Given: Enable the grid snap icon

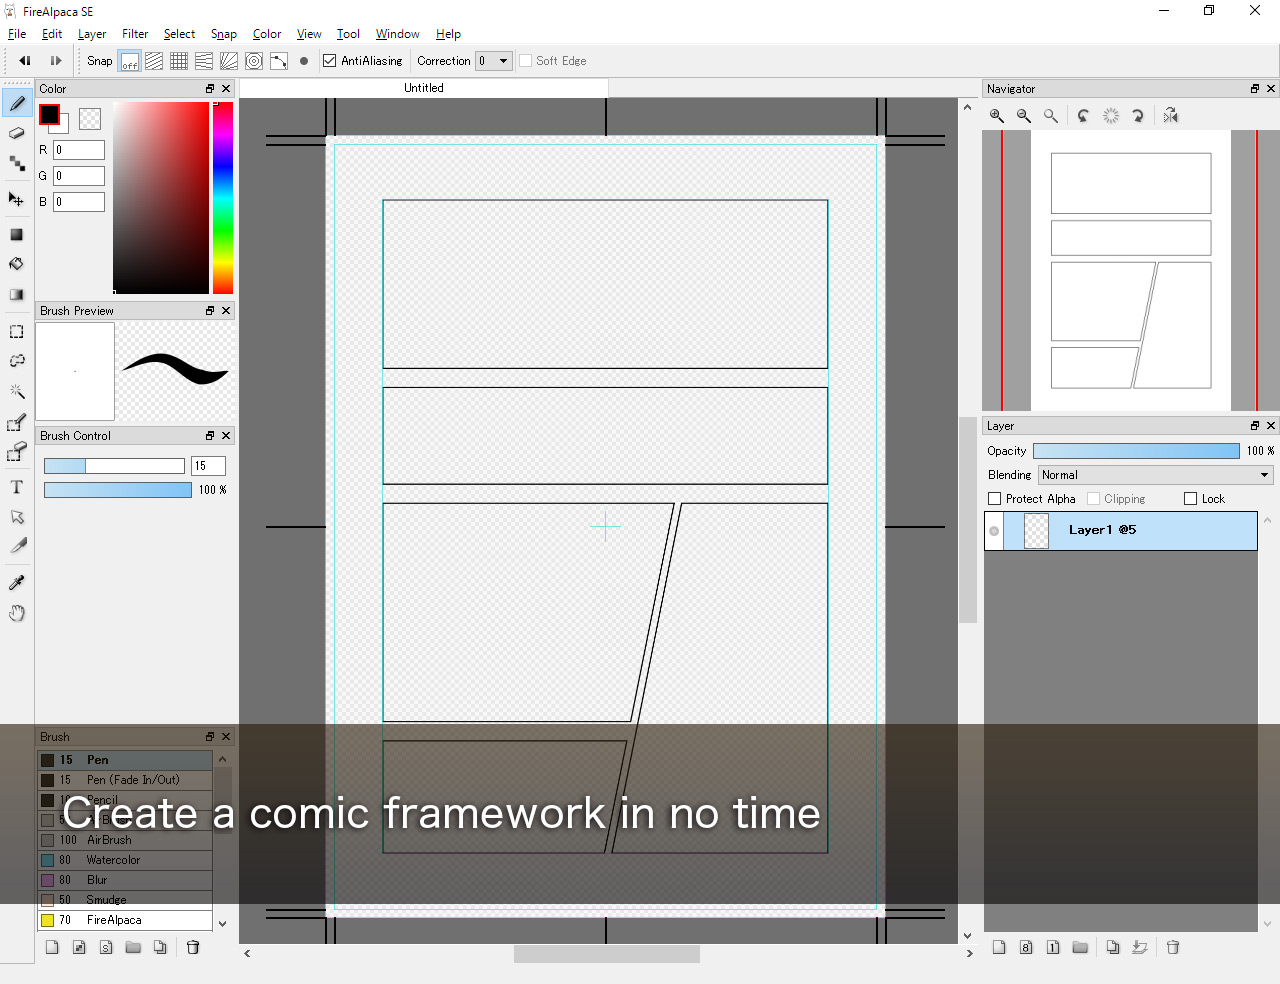Looking at the screenshot, I should (x=179, y=61).
